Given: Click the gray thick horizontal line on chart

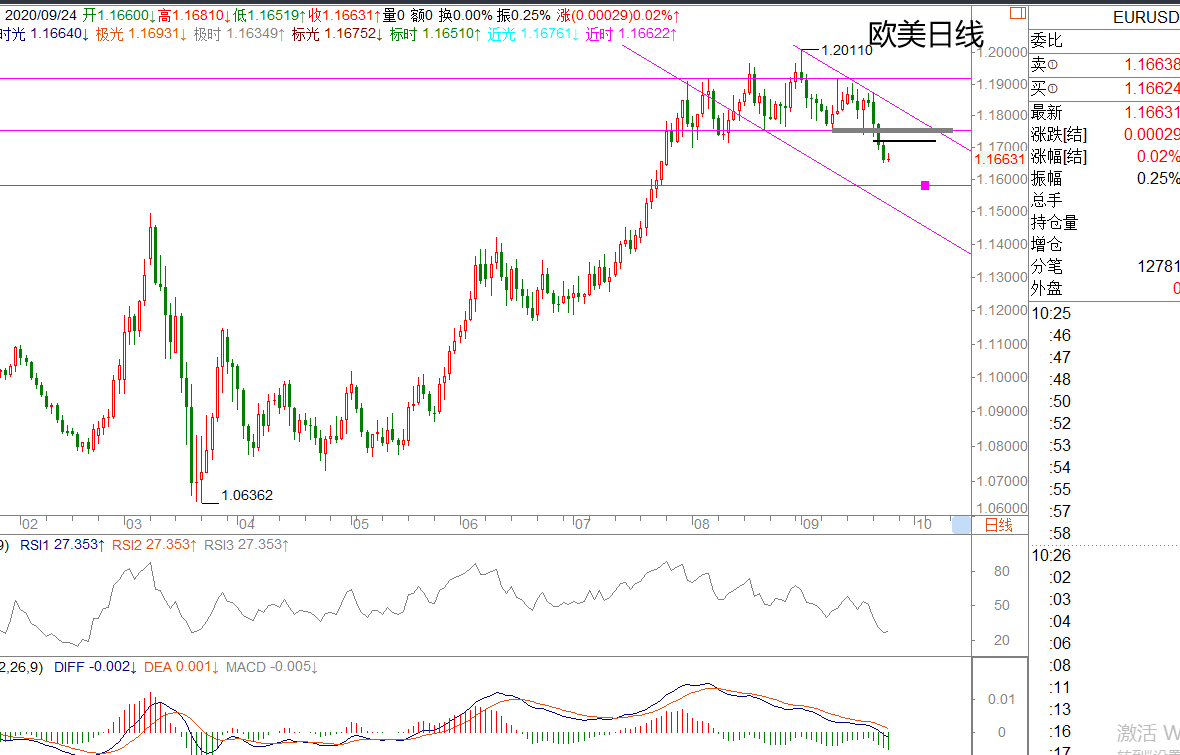Looking at the screenshot, I should point(892,130).
